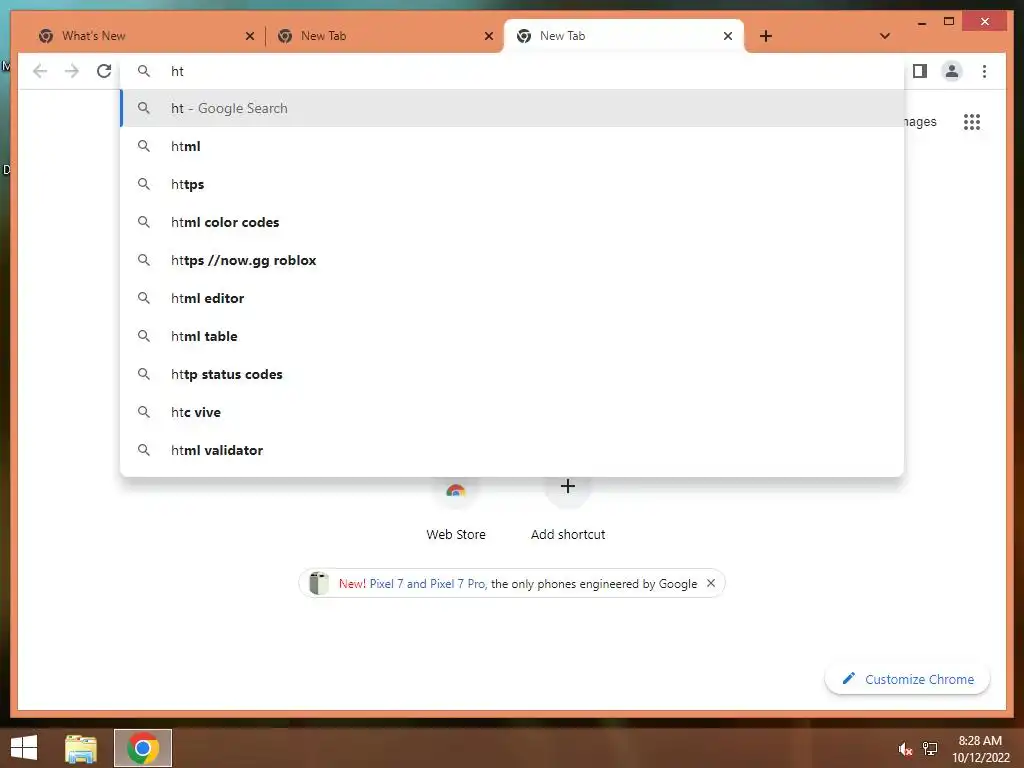
Task: Open the Web Store shortcut
Action: pos(456,509)
